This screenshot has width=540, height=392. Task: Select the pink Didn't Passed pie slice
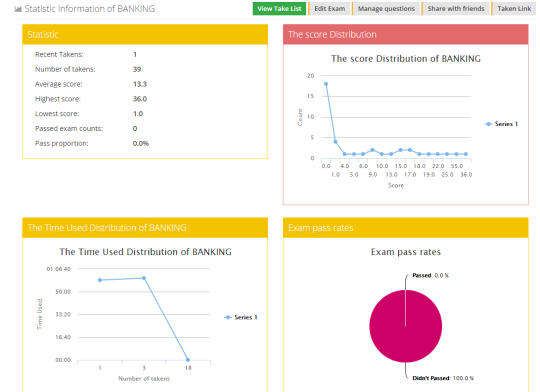coord(406,326)
